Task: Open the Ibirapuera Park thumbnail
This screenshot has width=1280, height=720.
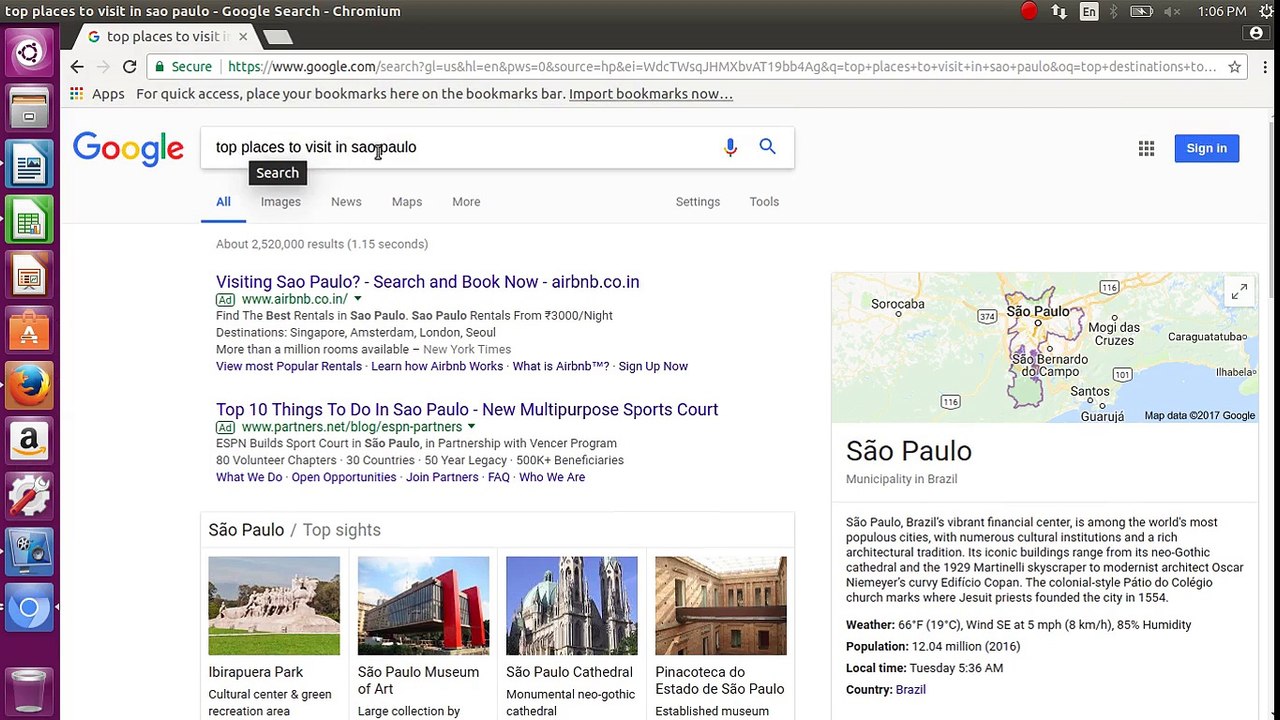Action: tap(274, 606)
